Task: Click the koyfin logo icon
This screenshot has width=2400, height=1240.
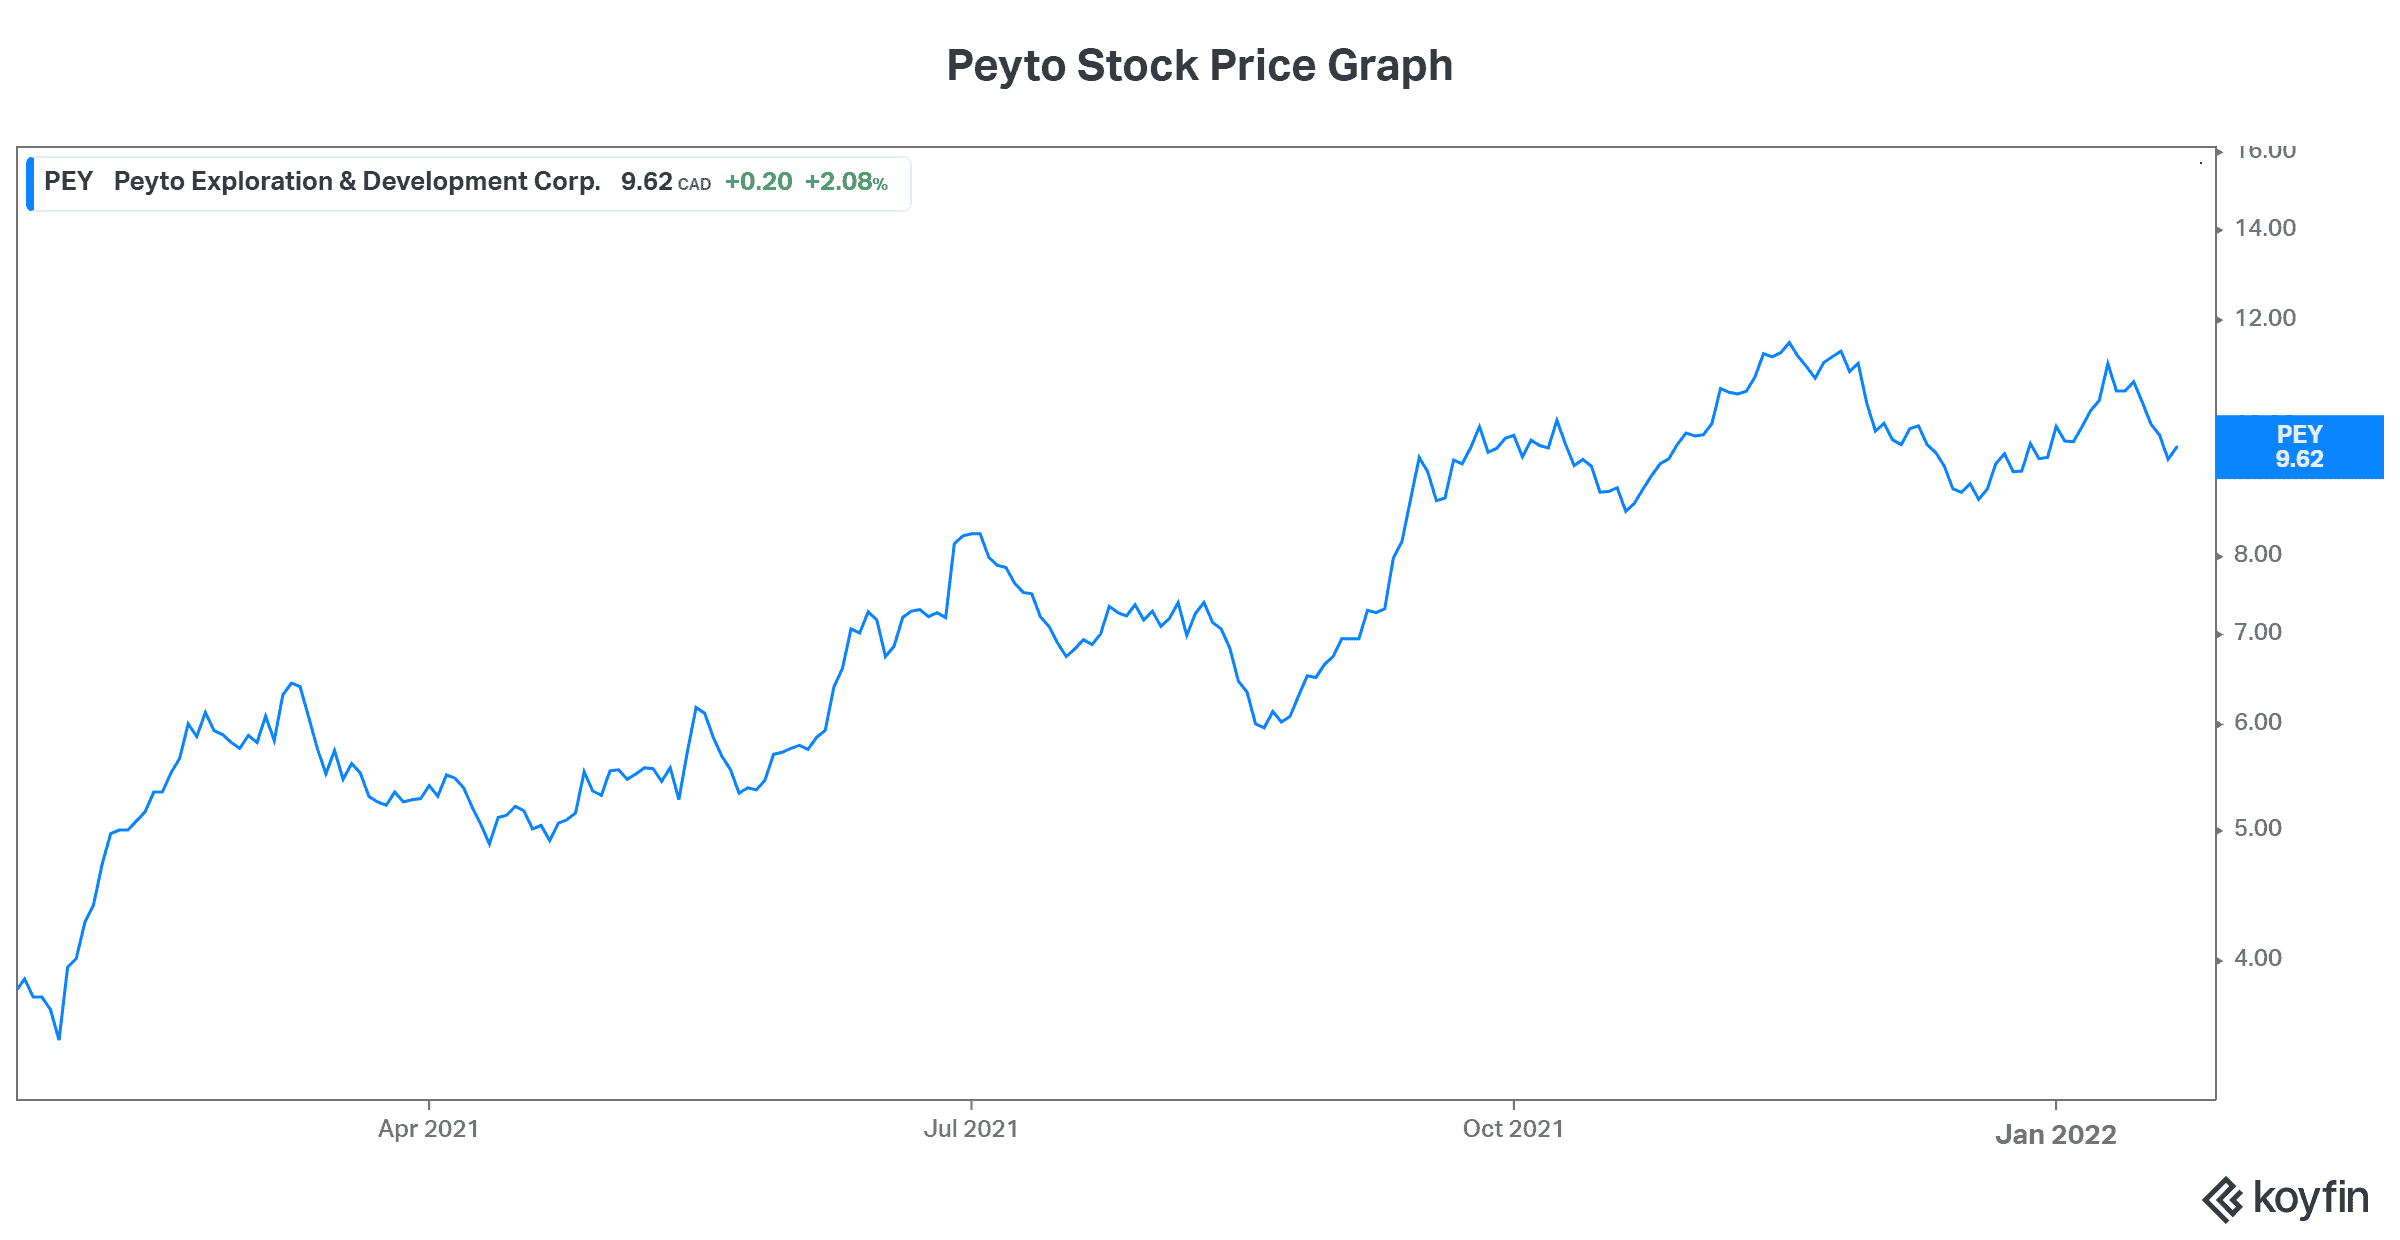Action: coord(2223,1200)
